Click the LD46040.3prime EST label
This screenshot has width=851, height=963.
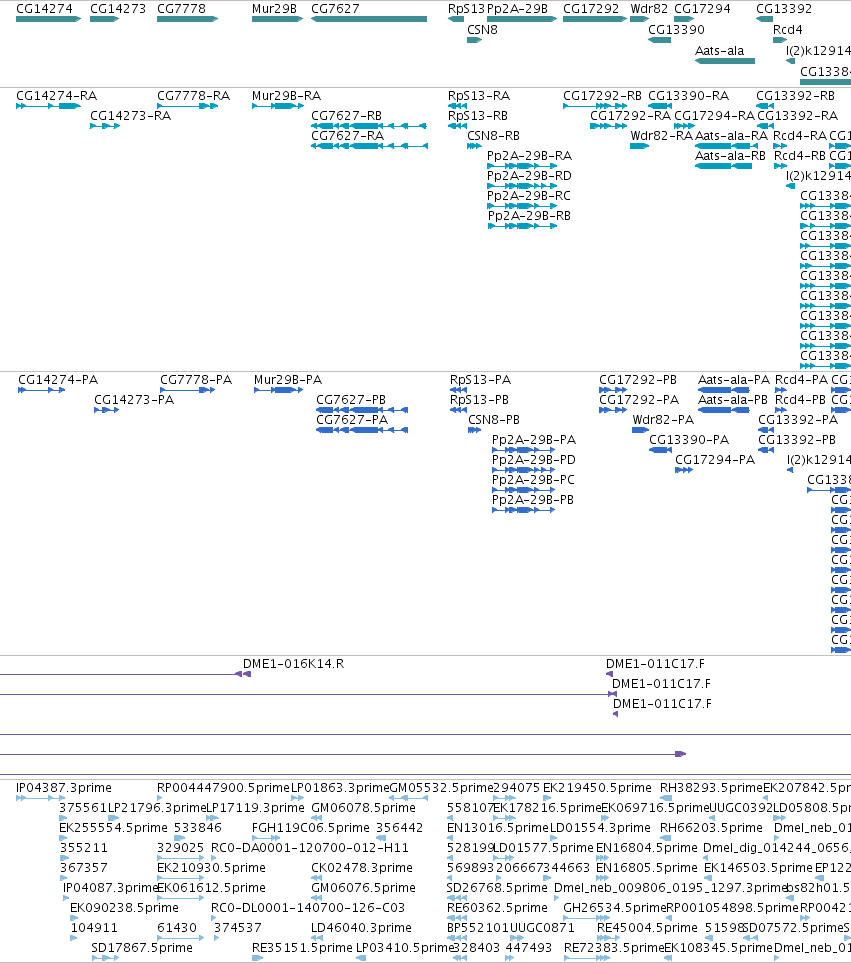tap(361, 927)
